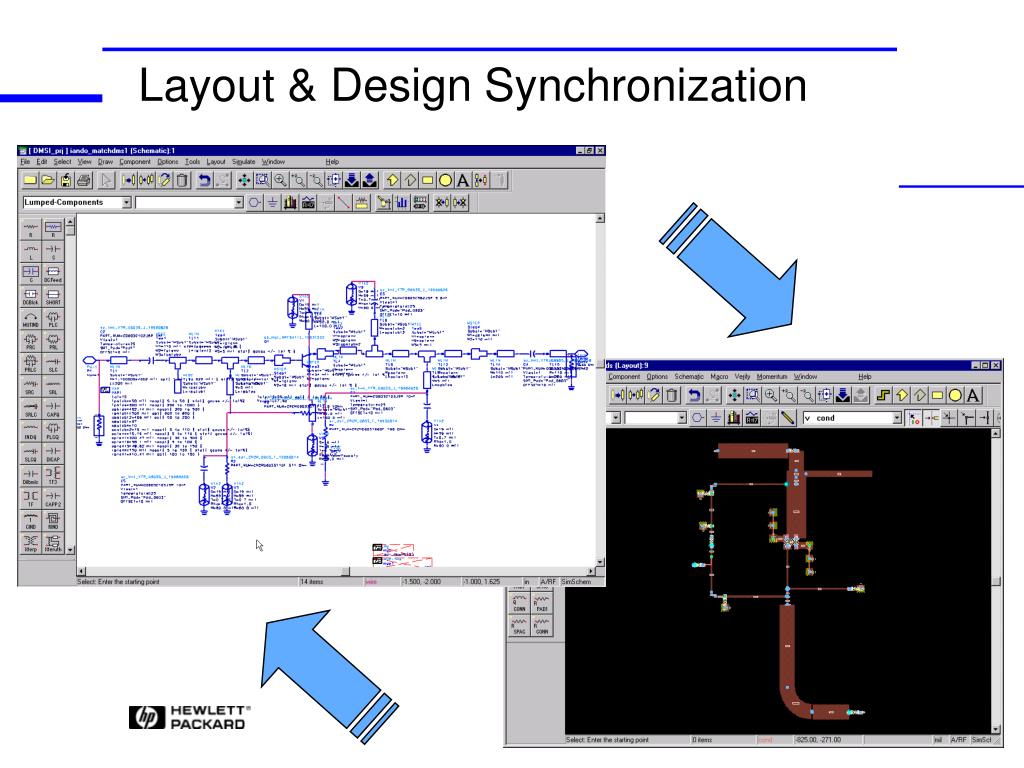
Task: Pick the PRLC component from palette
Action: pyautogui.click(x=31, y=364)
